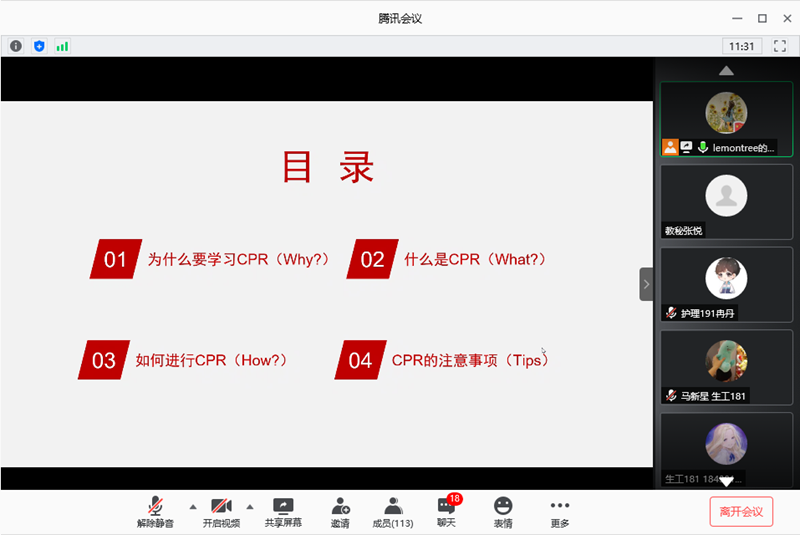Start sharing your screen
The height and width of the screenshot is (535, 800).
283,511
